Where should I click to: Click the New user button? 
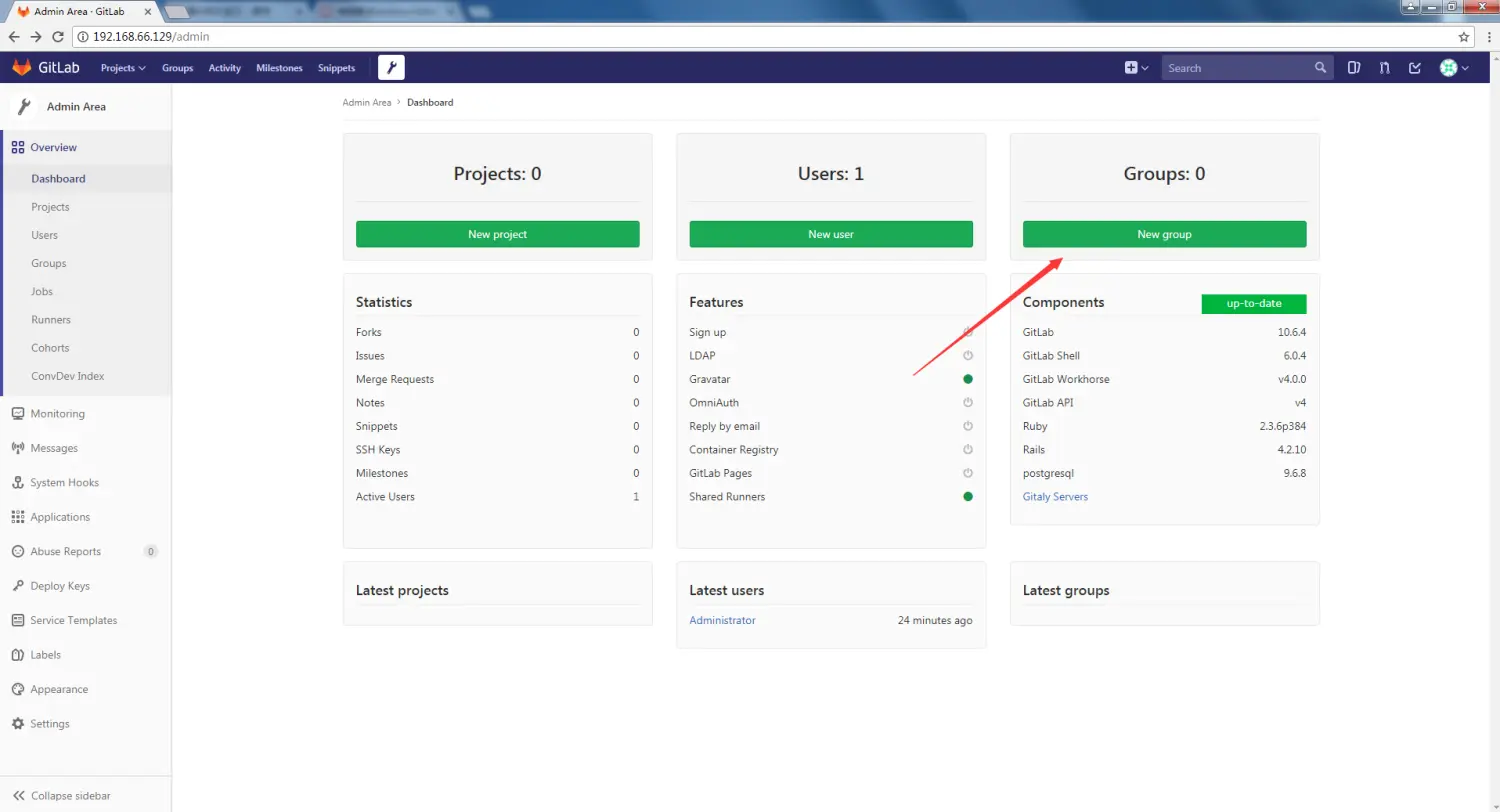tap(831, 234)
